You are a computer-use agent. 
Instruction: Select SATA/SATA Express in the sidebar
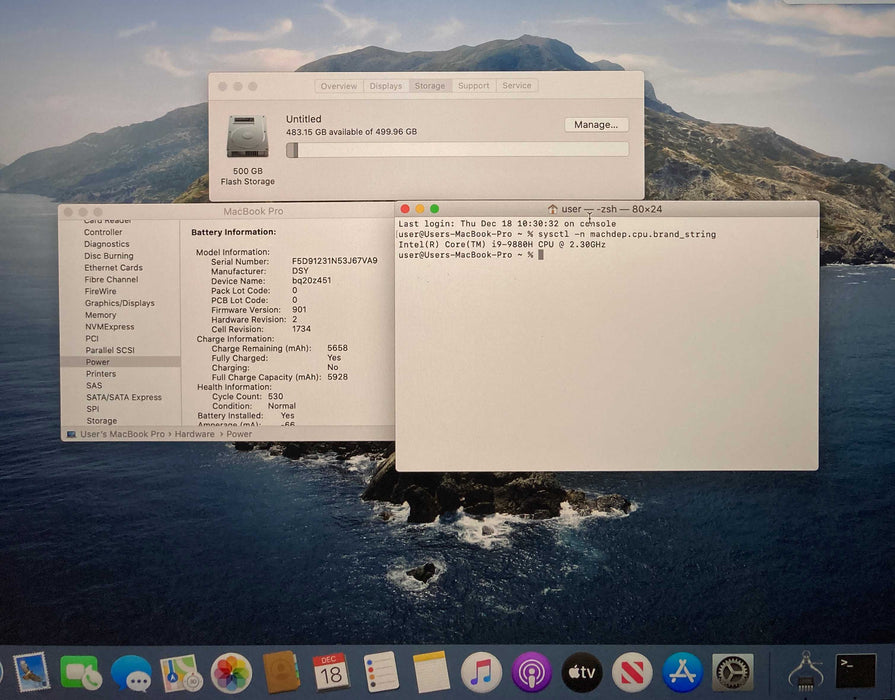tap(124, 397)
